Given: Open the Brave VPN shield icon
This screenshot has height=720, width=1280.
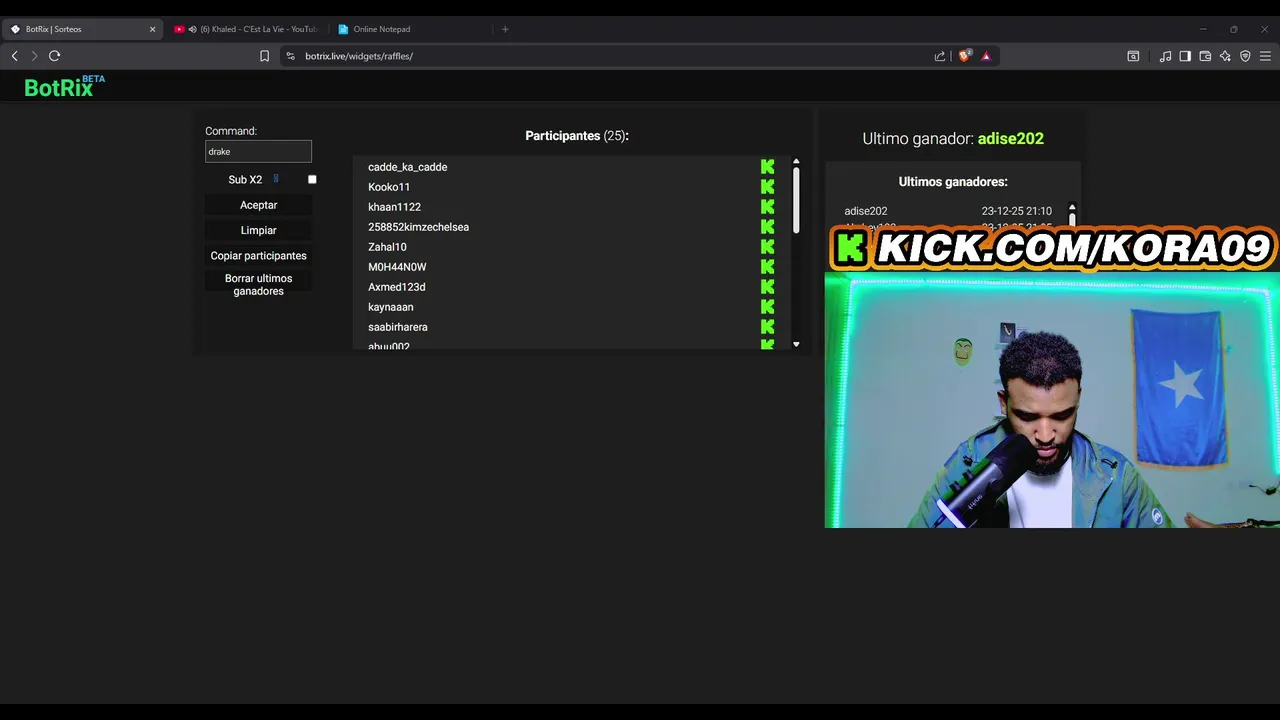Looking at the screenshot, I should pos(1245,56).
